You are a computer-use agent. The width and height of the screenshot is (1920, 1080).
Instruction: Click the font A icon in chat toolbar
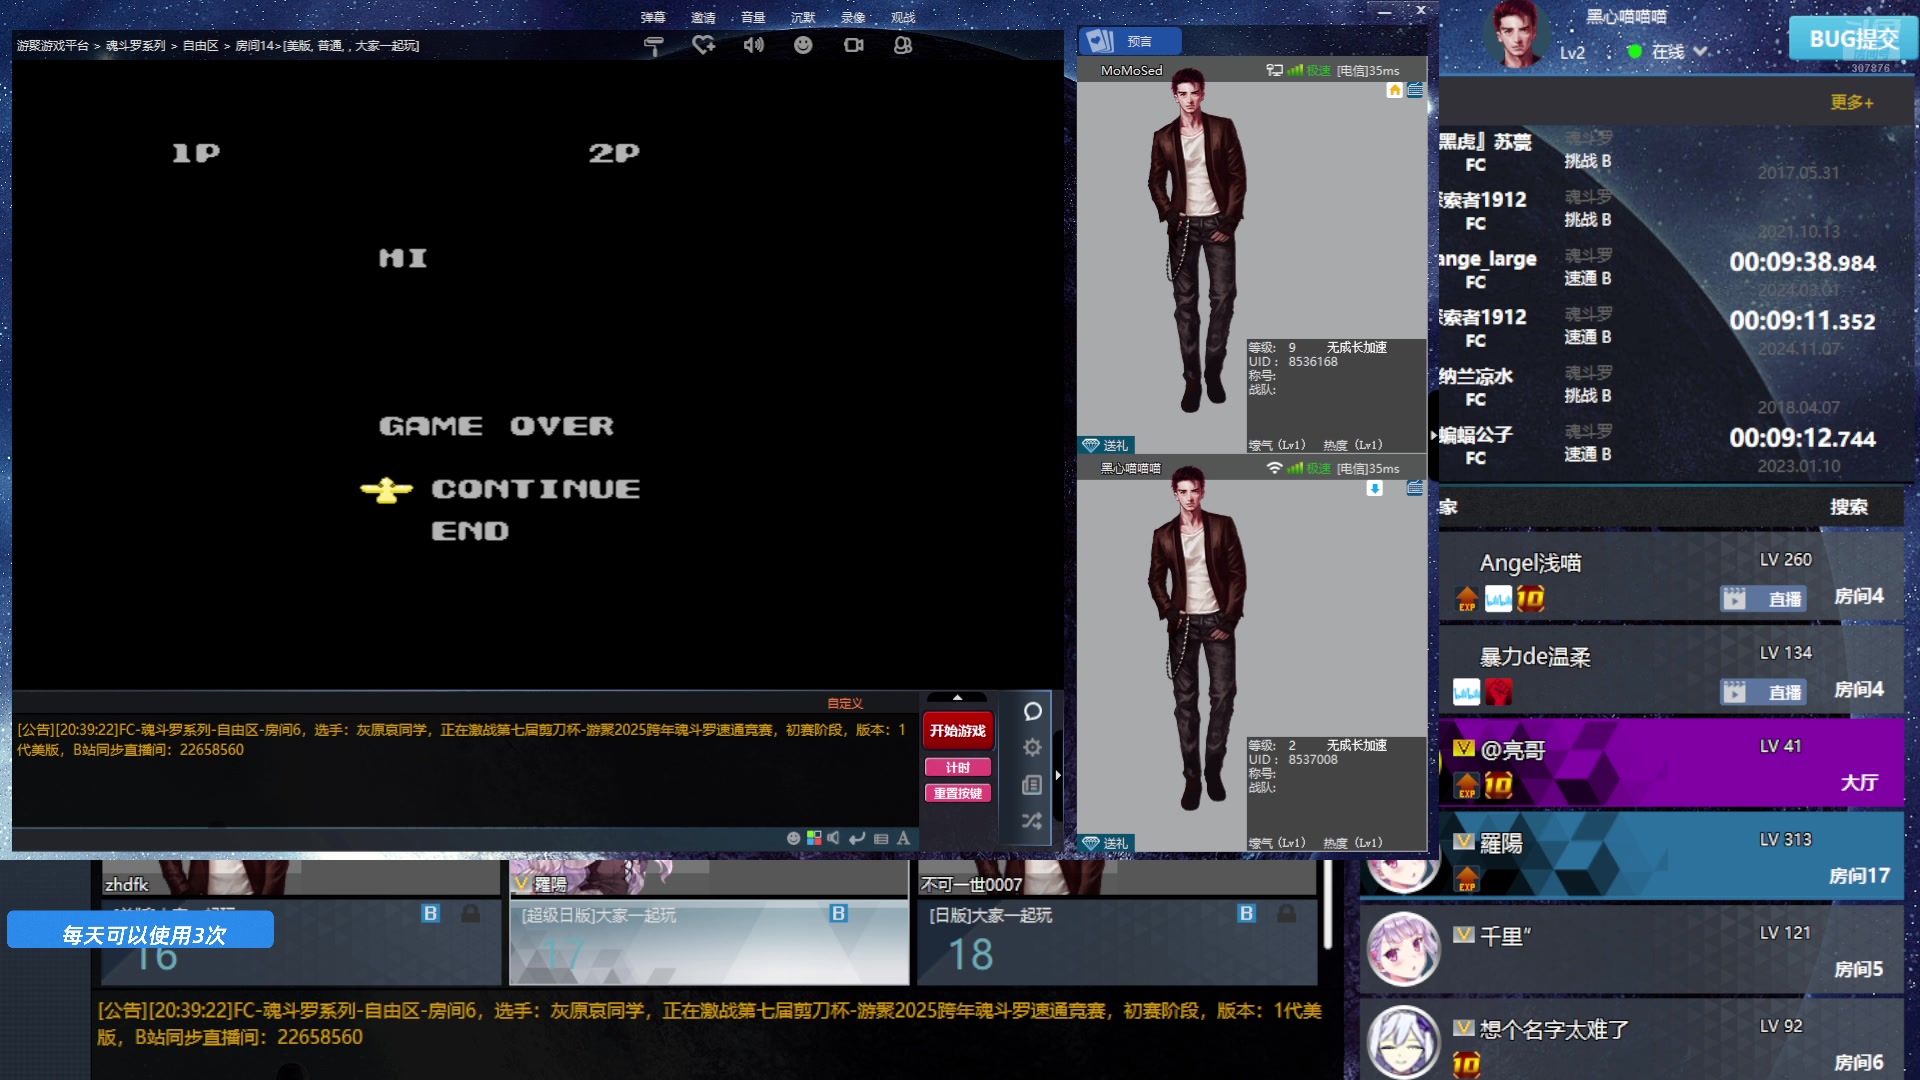(x=903, y=838)
